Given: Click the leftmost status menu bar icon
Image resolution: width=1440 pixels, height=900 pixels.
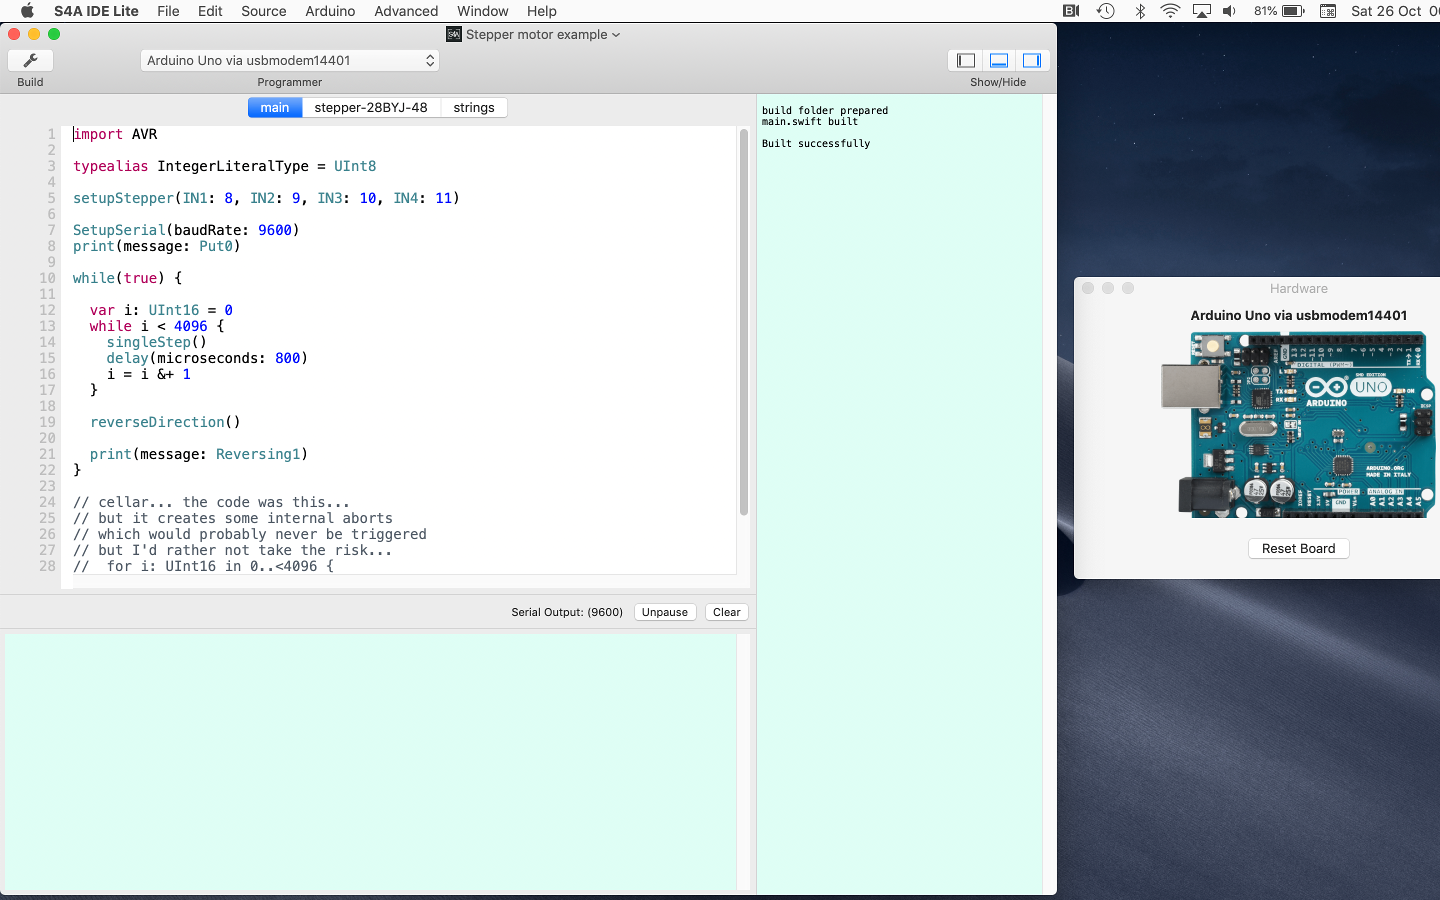Looking at the screenshot, I should coord(1071,11).
